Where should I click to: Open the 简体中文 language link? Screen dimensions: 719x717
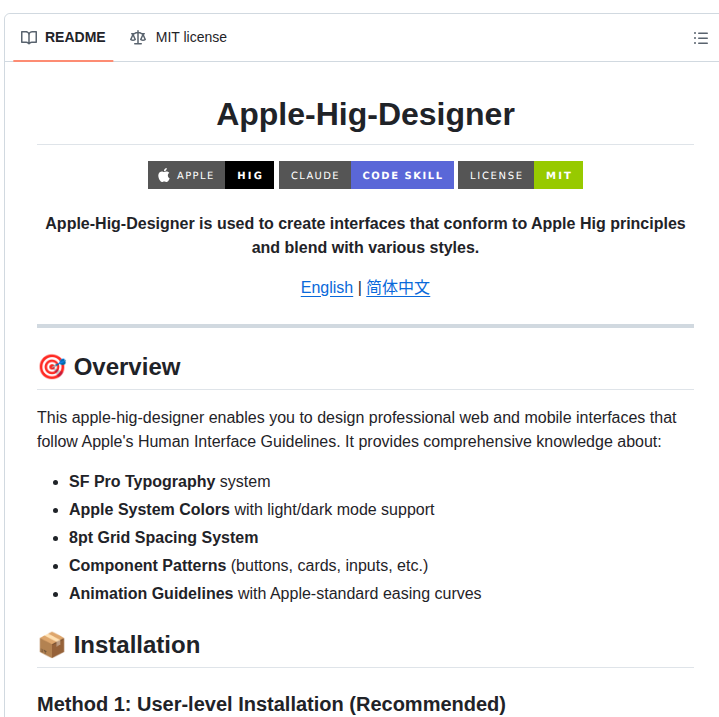pyautogui.click(x=398, y=288)
